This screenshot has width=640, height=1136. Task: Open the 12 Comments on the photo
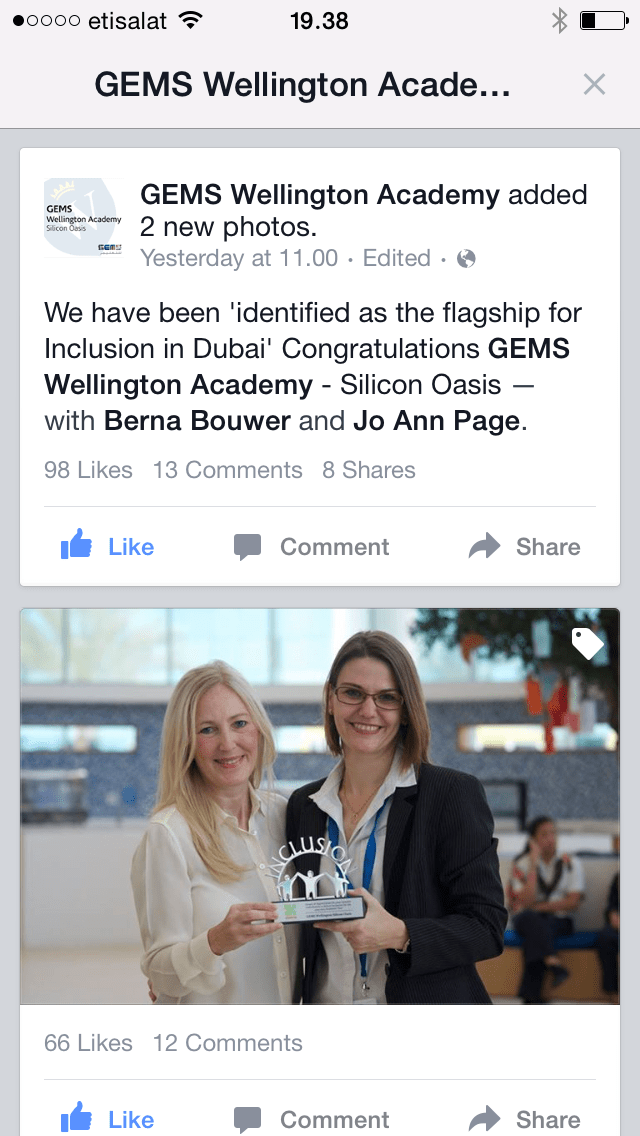click(x=228, y=1043)
